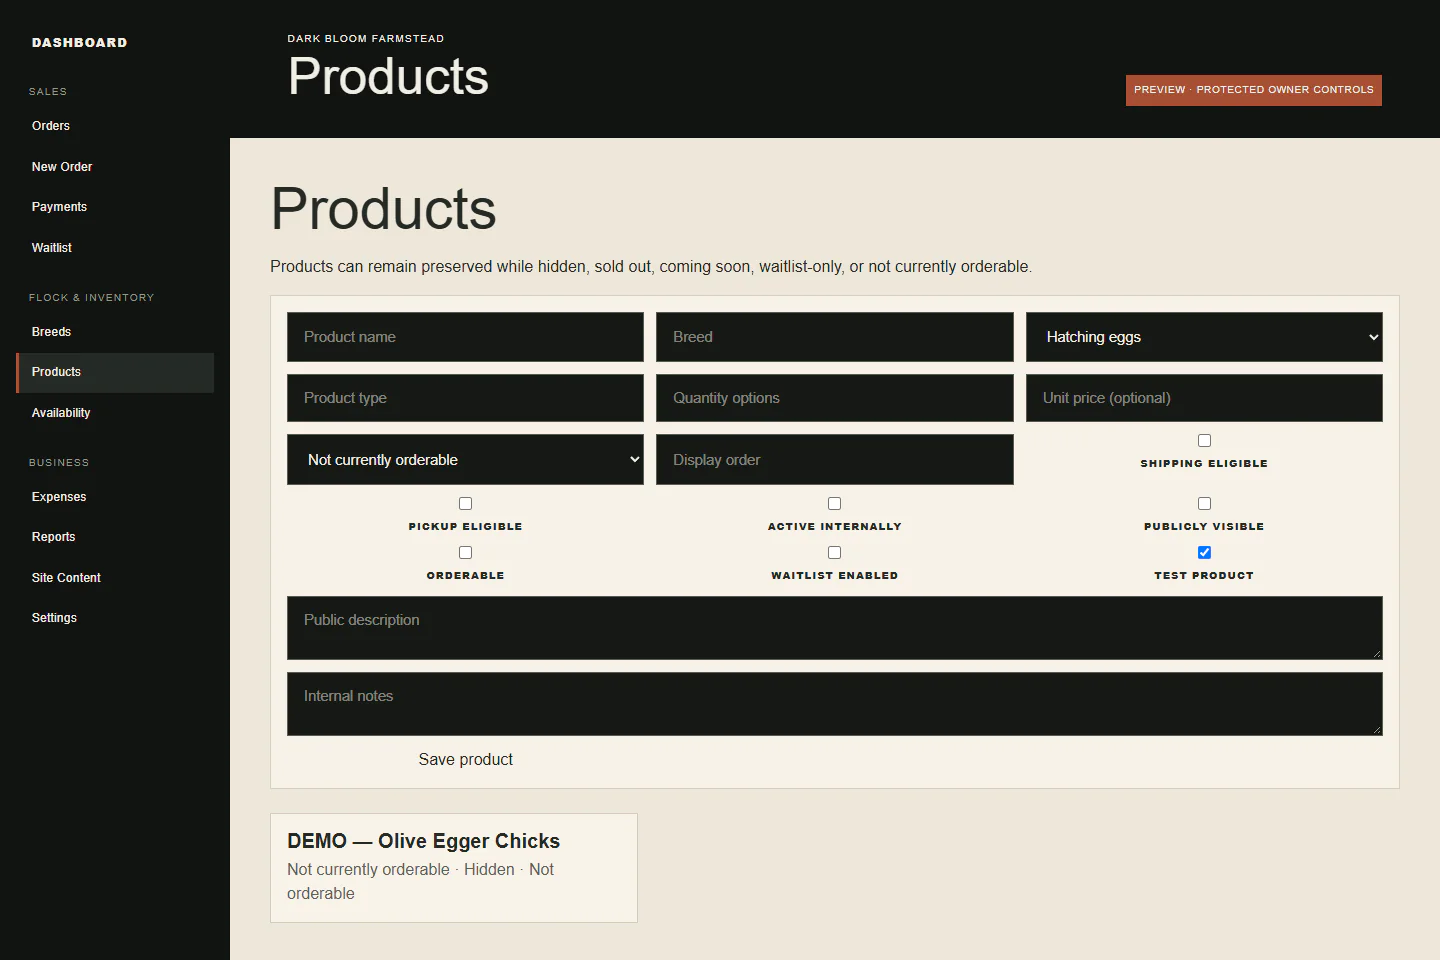Open the DEMO — Olive Egger Chicks card

[x=454, y=868]
